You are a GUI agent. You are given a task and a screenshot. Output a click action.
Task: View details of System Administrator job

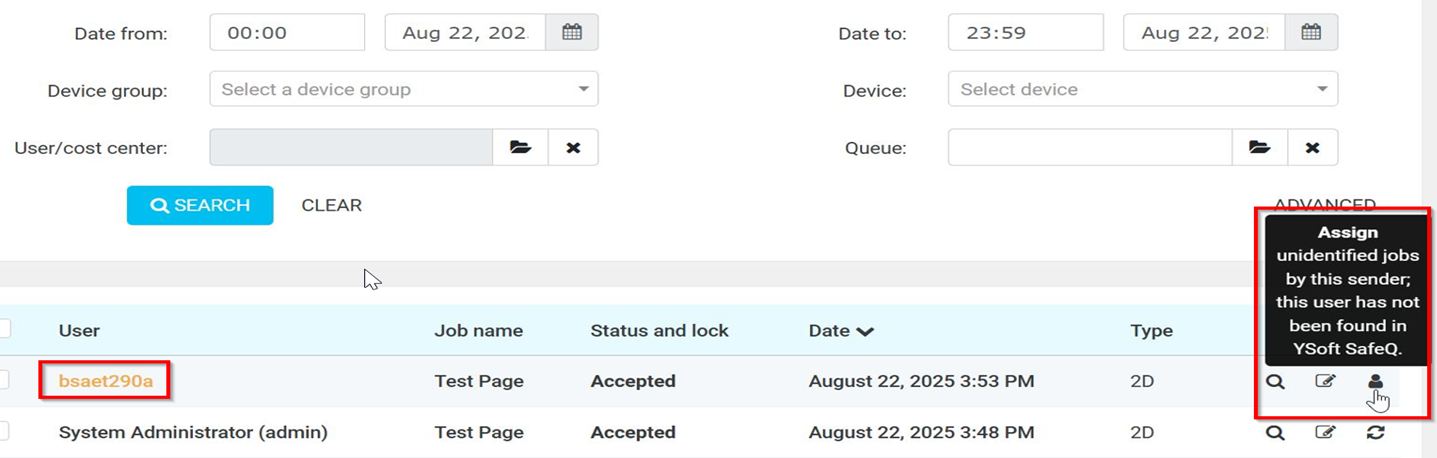click(1275, 433)
